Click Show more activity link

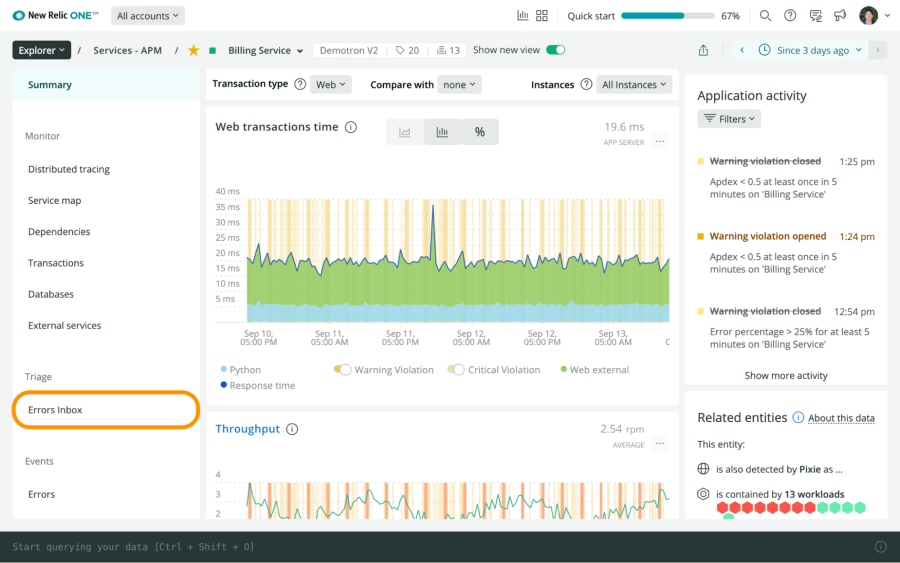786,376
